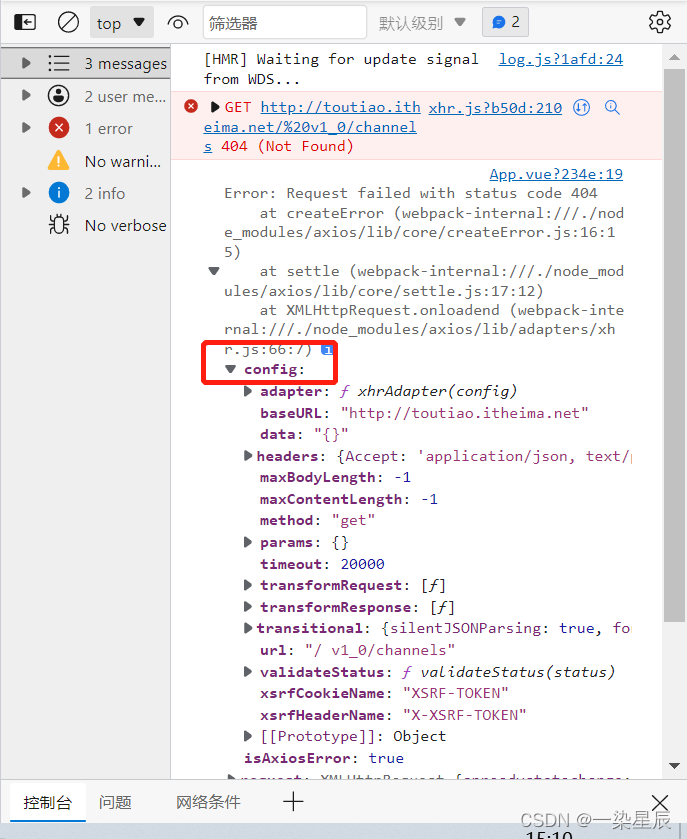The height and width of the screenshot is (839, 687).
Task: Select the url "/ v1_0/channels" value
Action: click(380, 650)
